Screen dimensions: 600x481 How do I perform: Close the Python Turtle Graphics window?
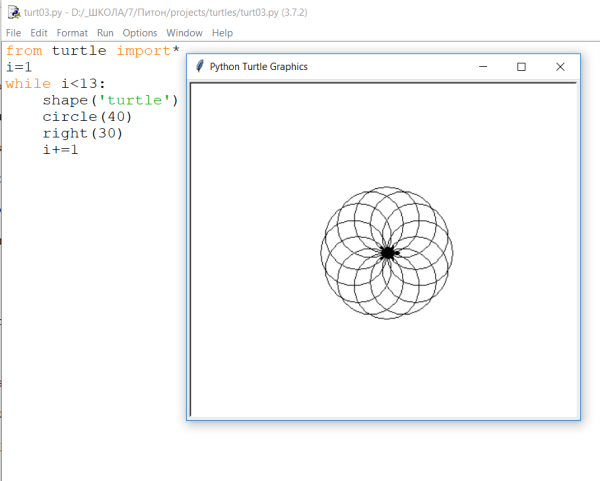(560, 66)
